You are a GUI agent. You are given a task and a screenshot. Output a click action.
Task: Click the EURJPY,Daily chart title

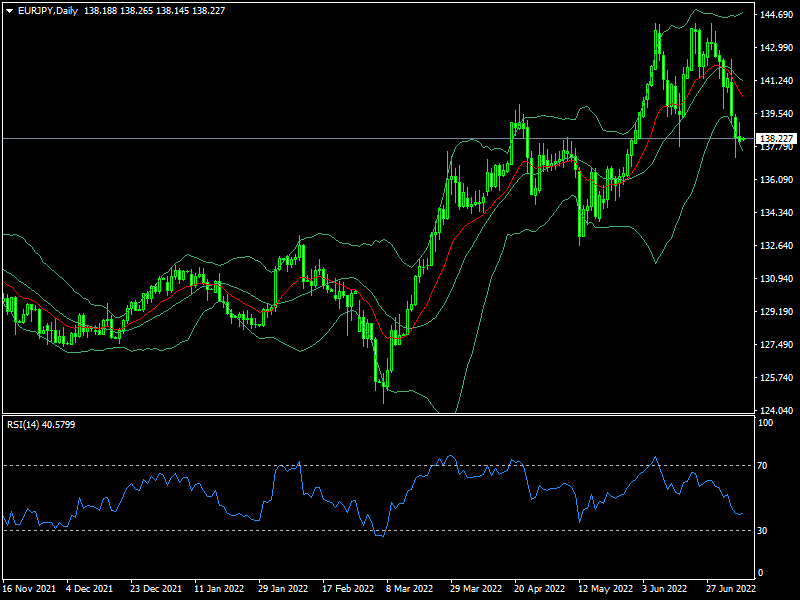coord(48,11)
